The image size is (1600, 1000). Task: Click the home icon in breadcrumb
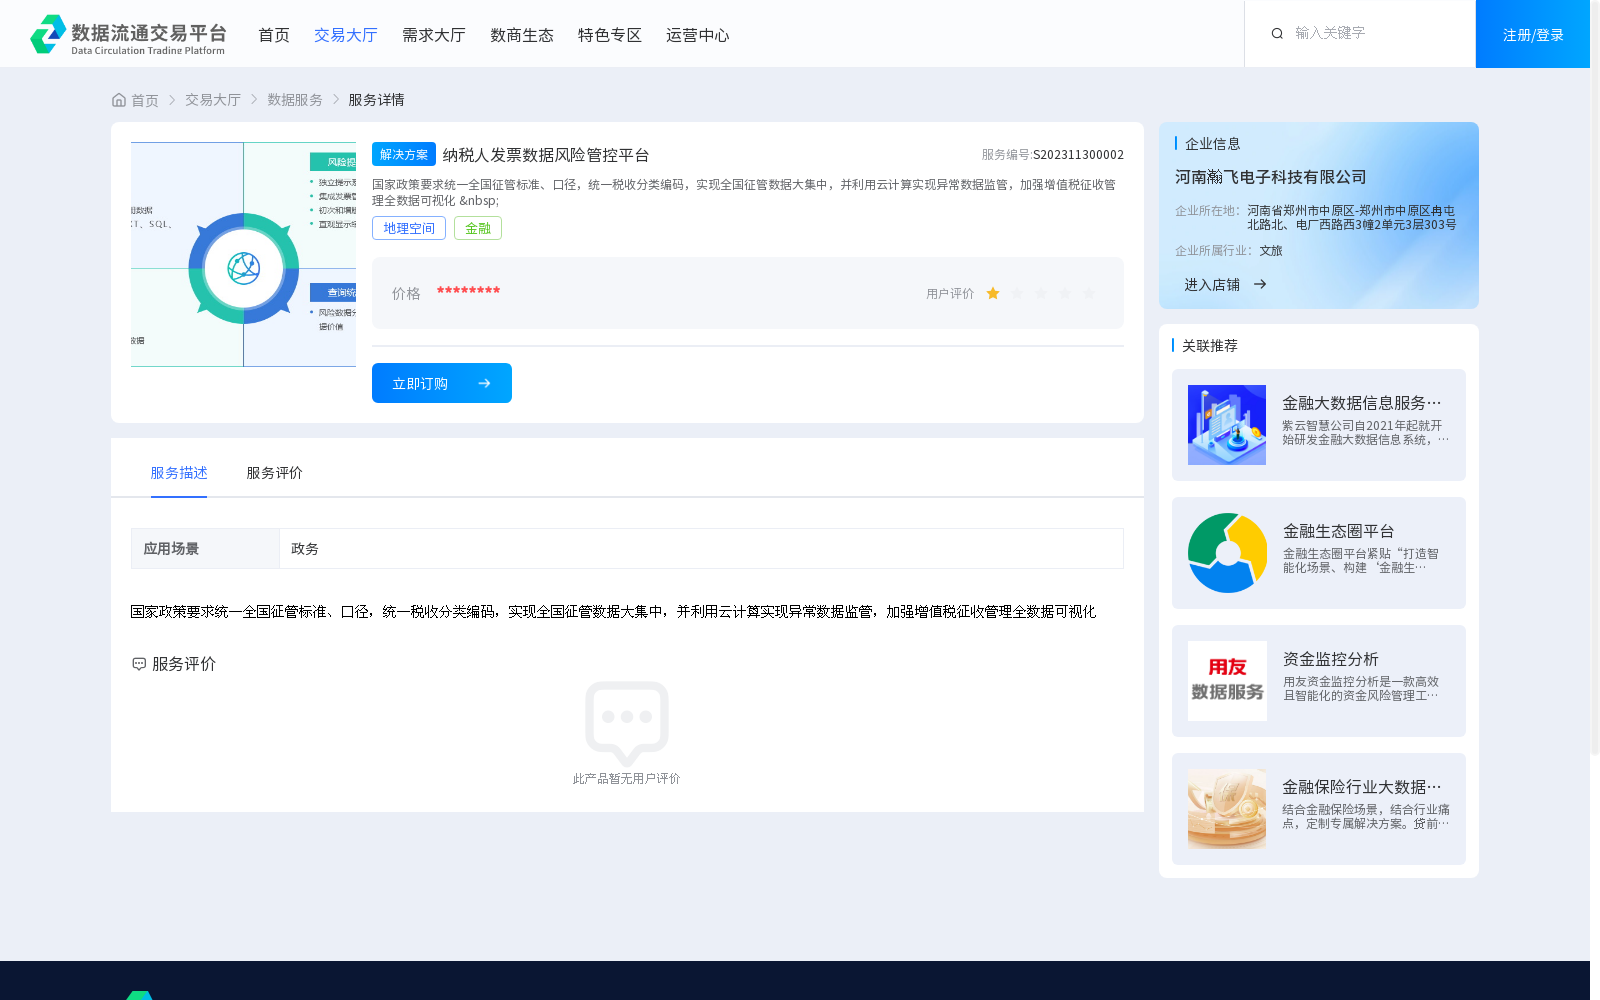[x=119, y=100]
